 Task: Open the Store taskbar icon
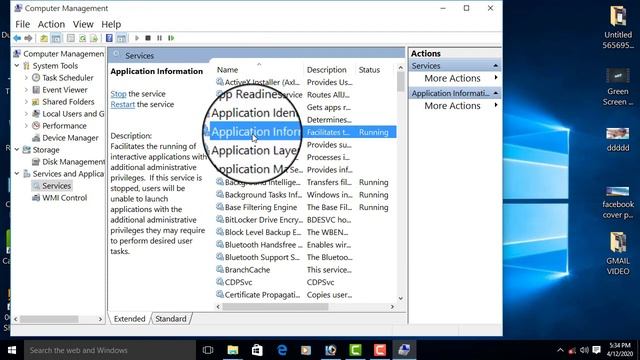pyautogui.click(x=257, y=350)
